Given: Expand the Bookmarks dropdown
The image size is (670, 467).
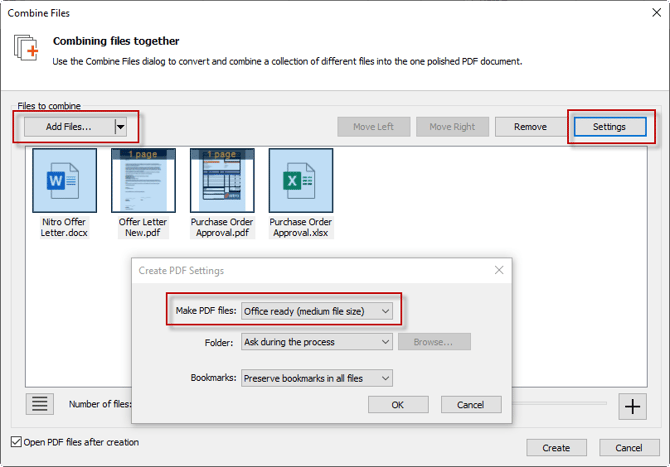Looking at the screenshot, I should click(x=317, y=378).
